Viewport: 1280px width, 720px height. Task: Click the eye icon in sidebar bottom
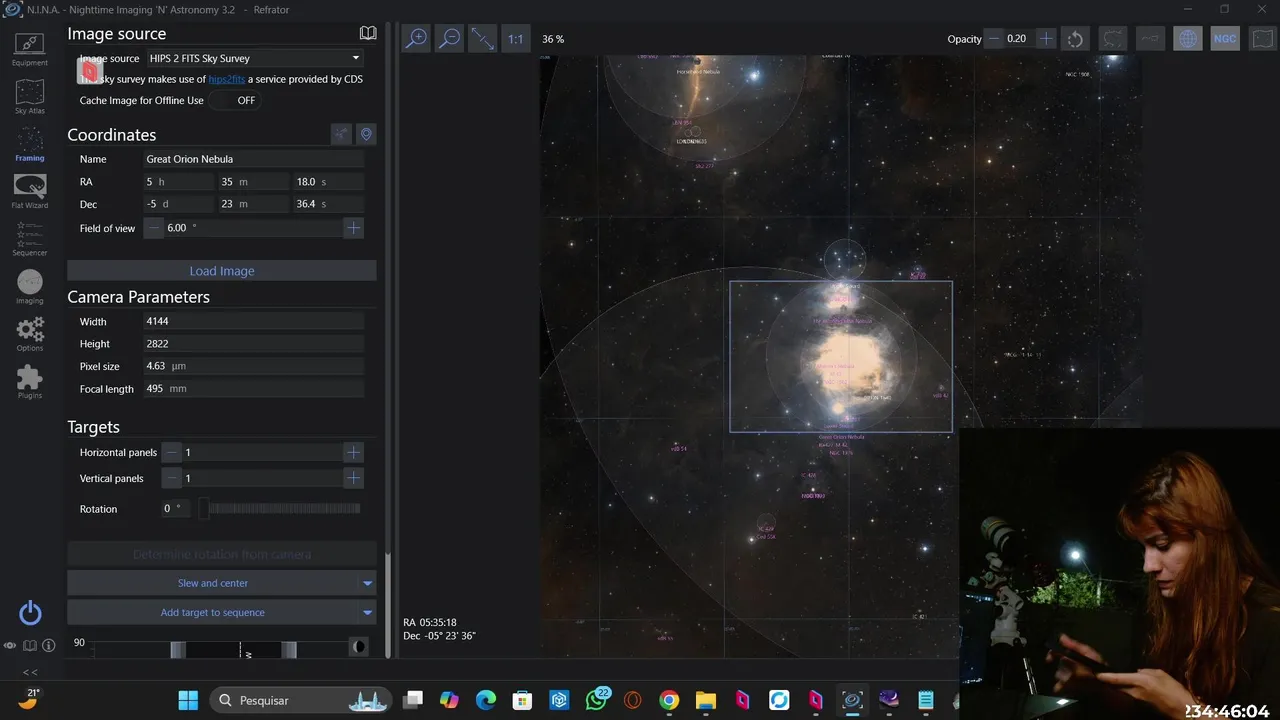pyautogui.click(x=9, y=646)
